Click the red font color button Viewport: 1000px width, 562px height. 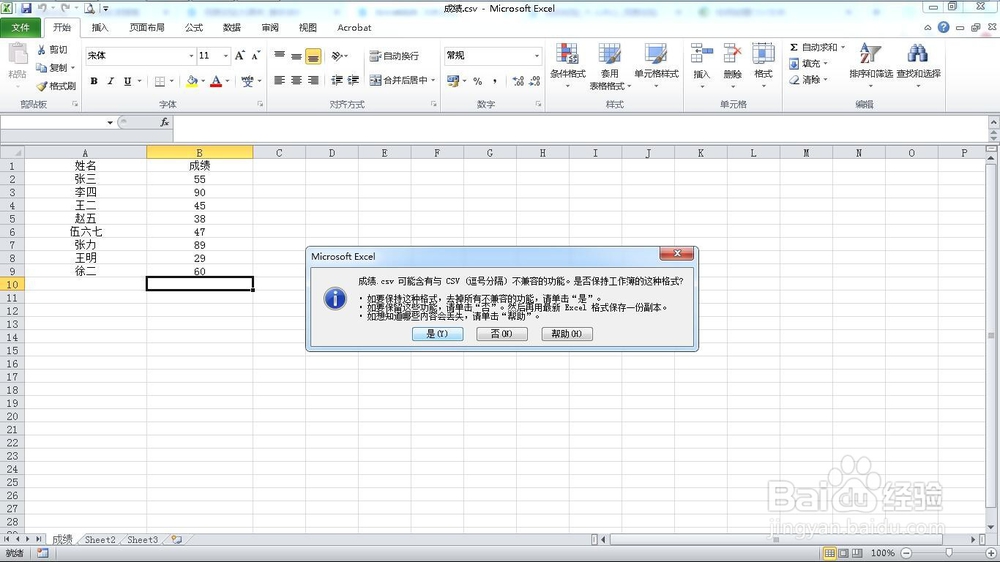click(x=216, y=81)
